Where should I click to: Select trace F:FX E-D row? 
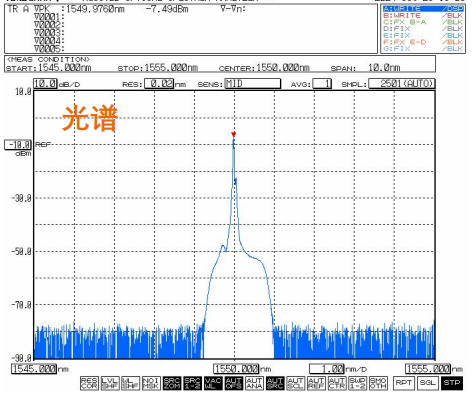coord(423,42)
